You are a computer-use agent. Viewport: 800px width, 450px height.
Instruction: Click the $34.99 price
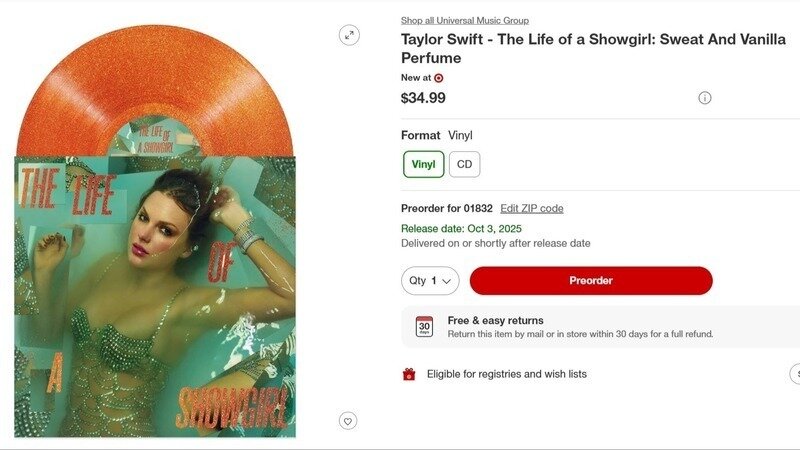coord(423,98)
